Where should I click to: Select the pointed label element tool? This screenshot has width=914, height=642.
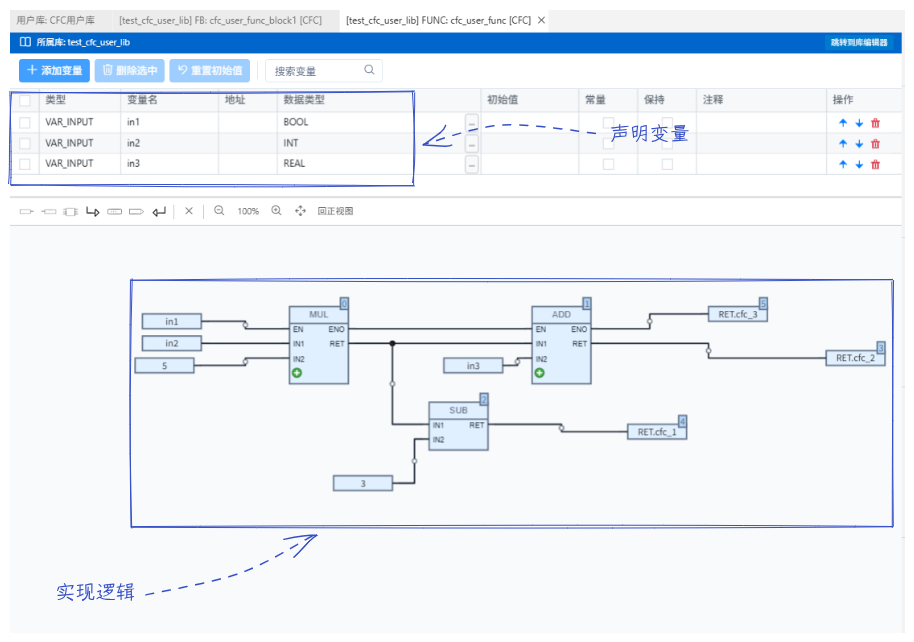pyautogui.click(x=136, y=212)
